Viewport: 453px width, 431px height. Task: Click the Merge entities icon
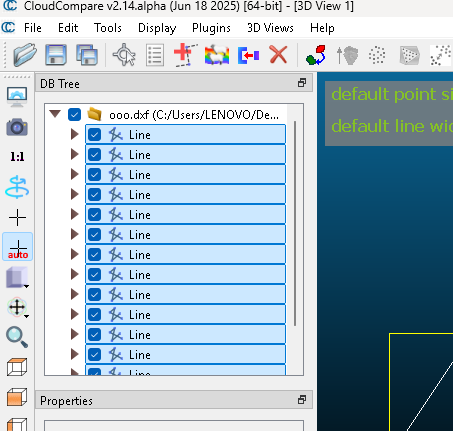click(x=248, y=55)
